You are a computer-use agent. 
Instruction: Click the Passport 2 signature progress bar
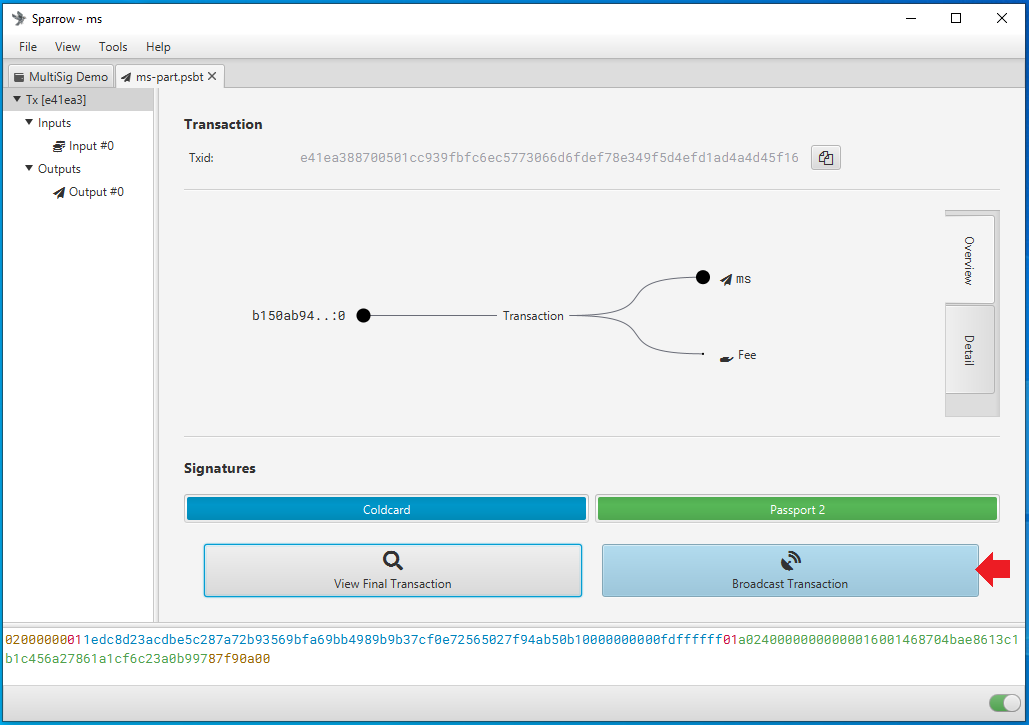click(797, 509)
